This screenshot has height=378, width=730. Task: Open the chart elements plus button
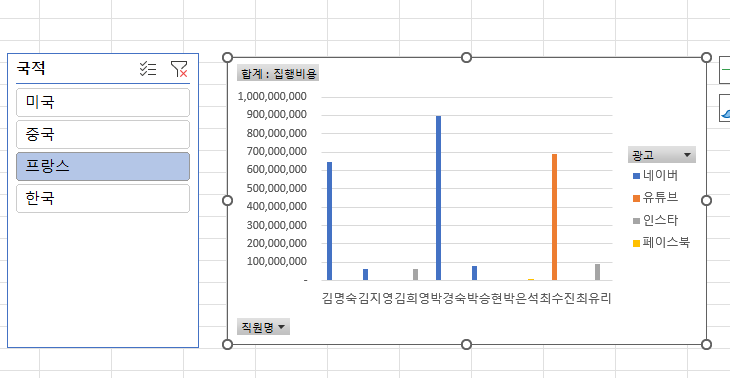tap(725, 70)
